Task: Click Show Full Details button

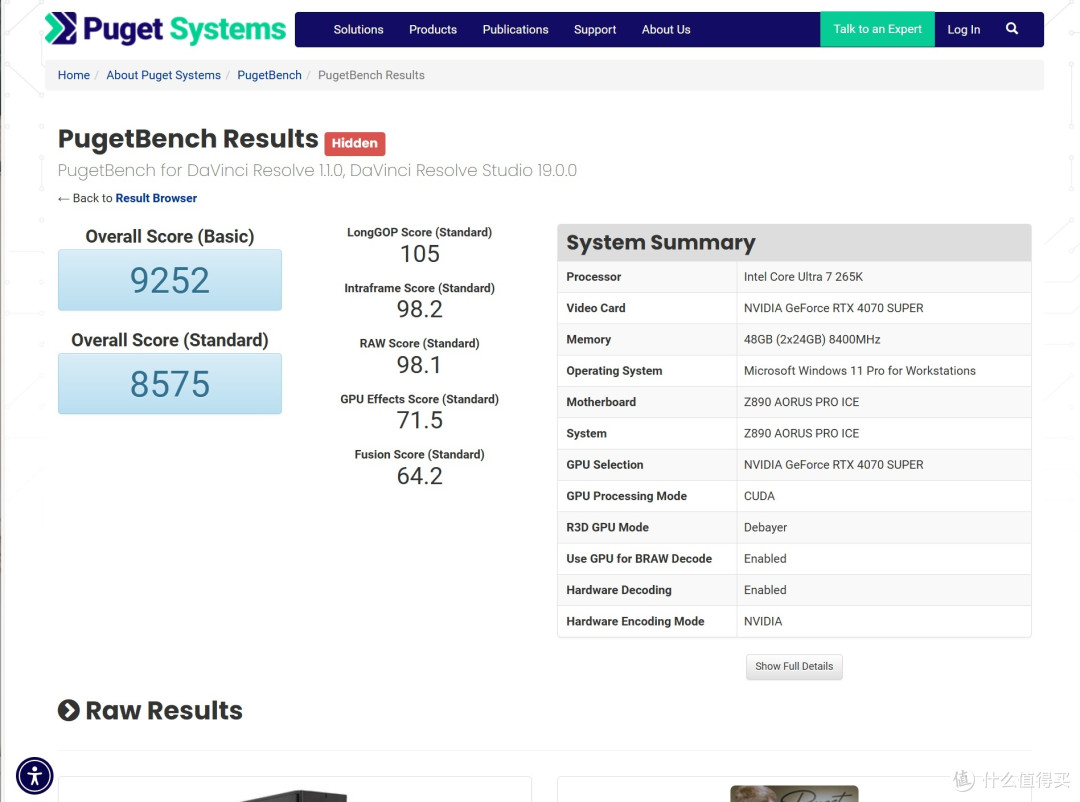Action: (x=793, y=666)
